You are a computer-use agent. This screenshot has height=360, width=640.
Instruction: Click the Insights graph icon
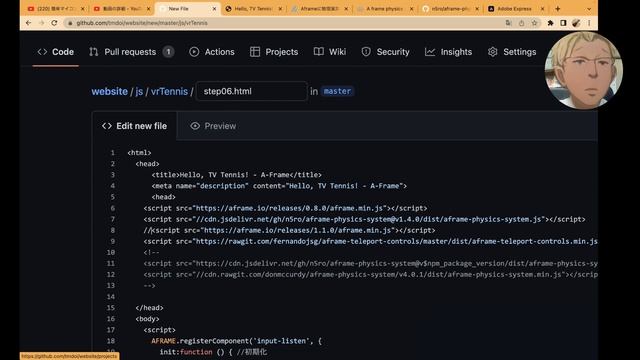[x=430, y=52]
